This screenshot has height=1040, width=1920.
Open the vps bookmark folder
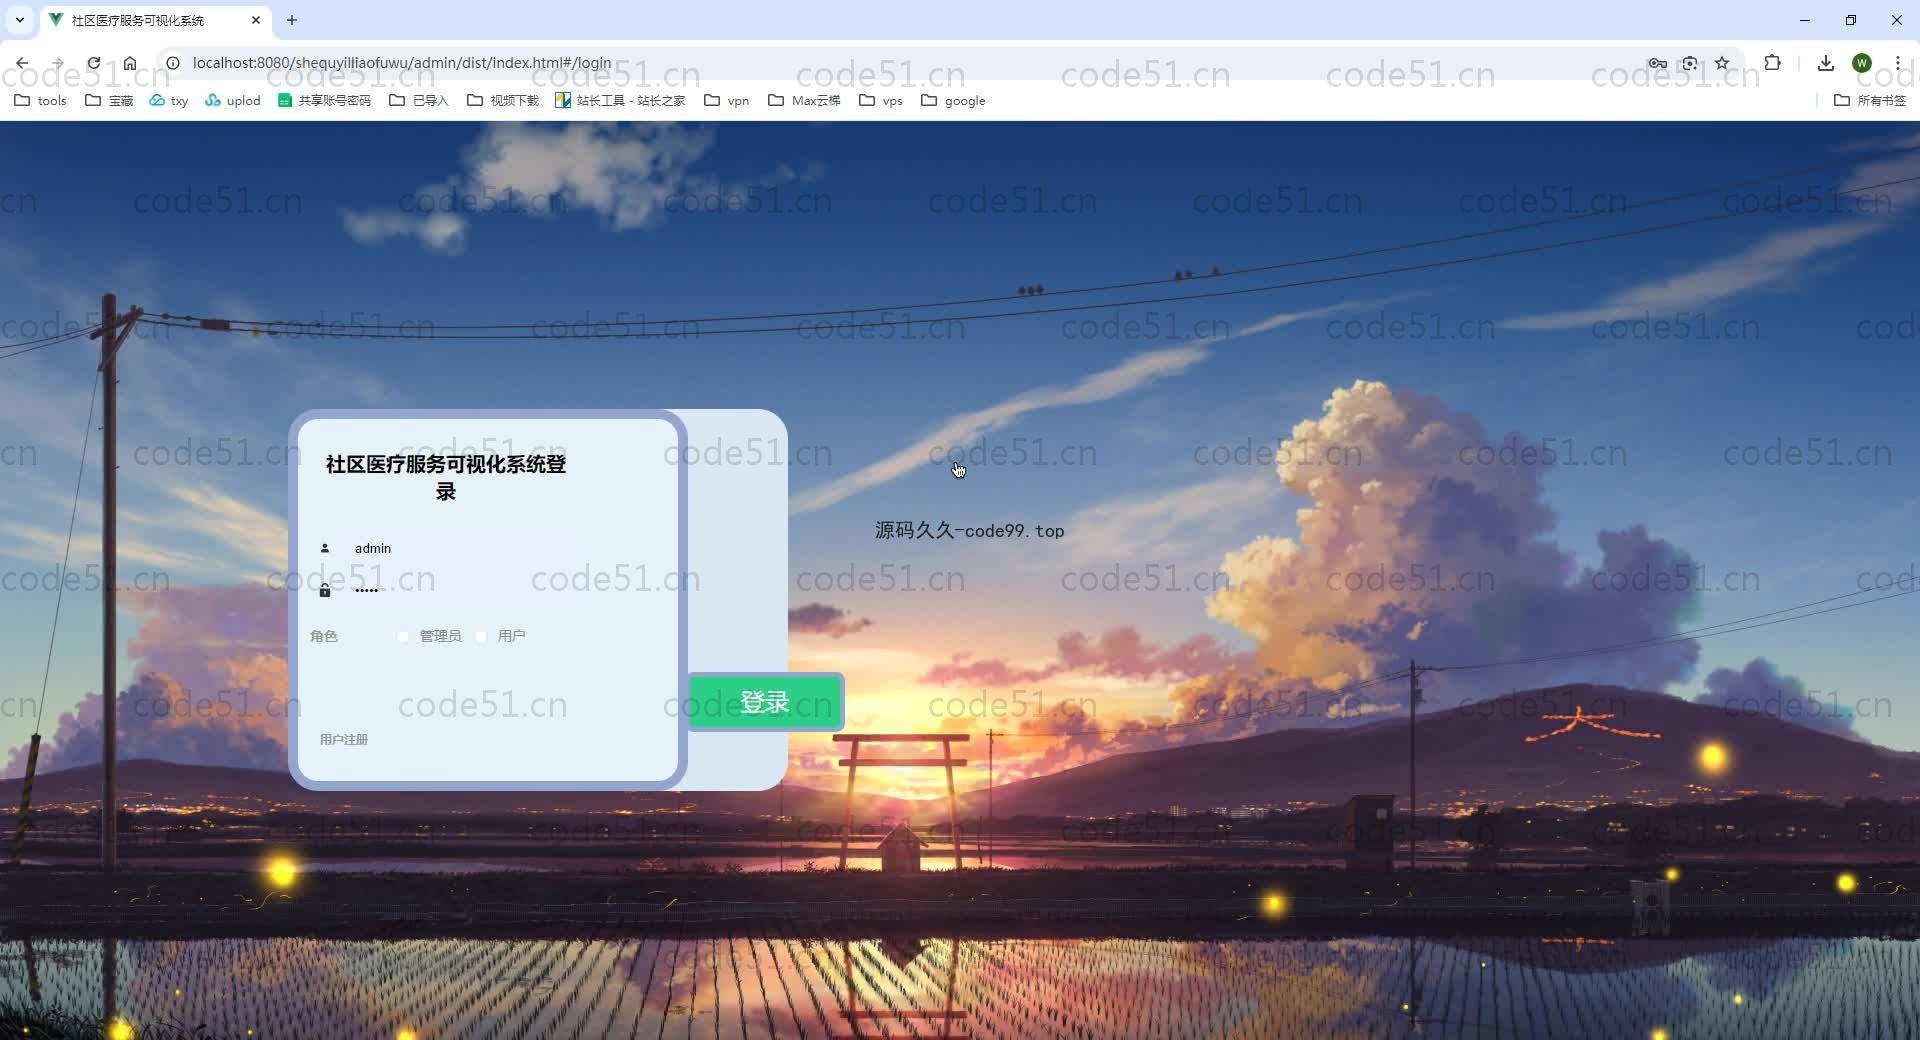(x=881, y=100)
